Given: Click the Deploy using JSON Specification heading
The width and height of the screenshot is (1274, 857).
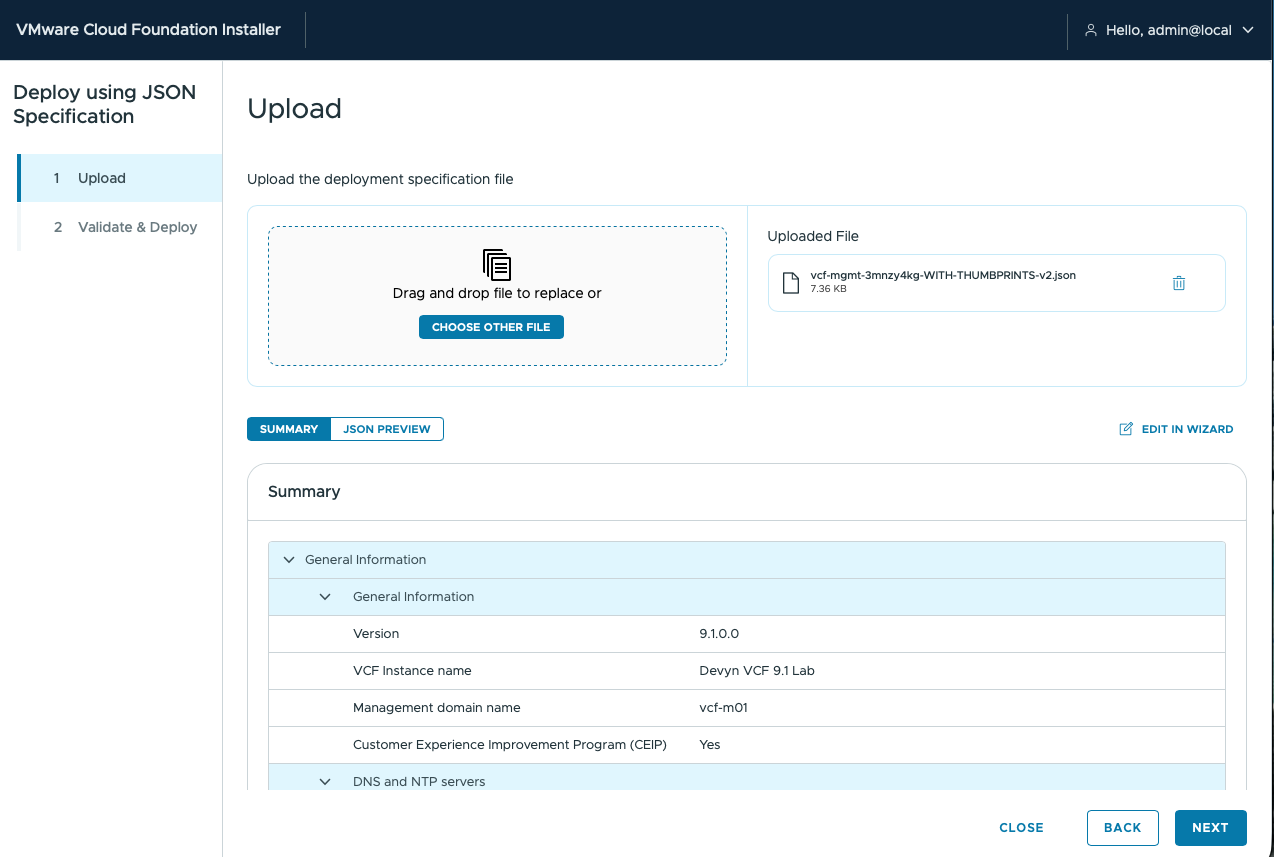Looking at the screenshot, I should pyautogui.click(x=105, y=104).
